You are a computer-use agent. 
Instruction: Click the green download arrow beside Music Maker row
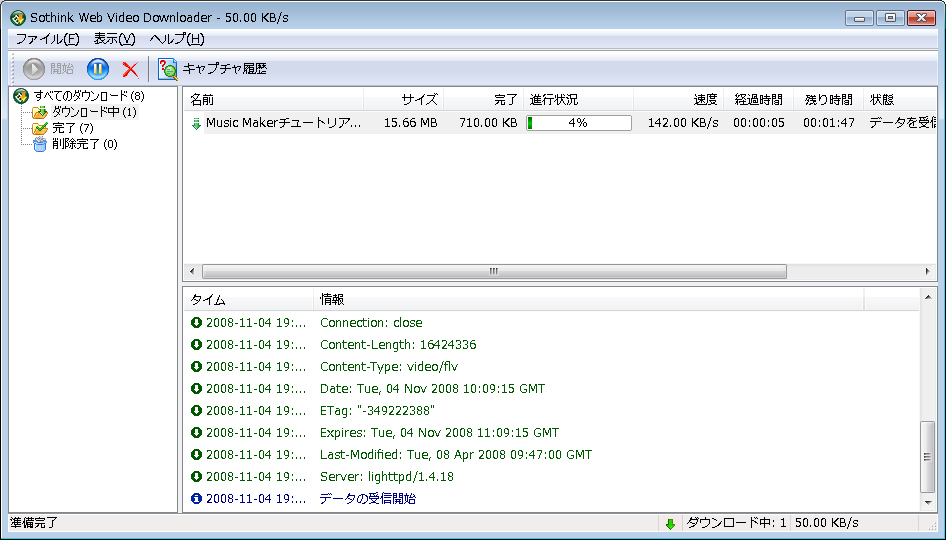pos(196,124)
